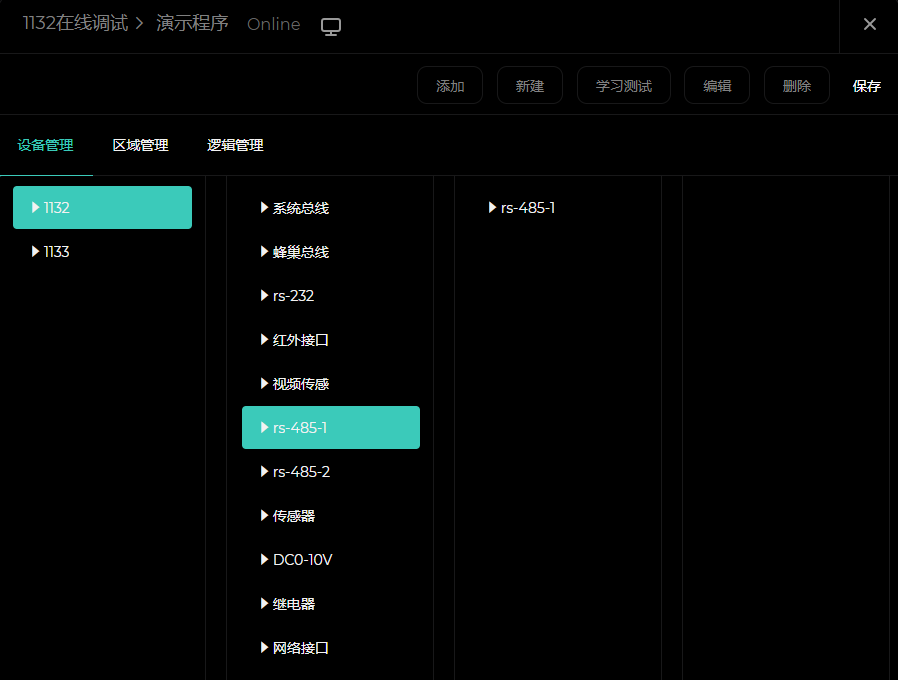Image resolution: width=898 pixels, height=680 pixels.
Task: Click the 演示程序 breadcrumb title
Action: [x=192, y=23]
